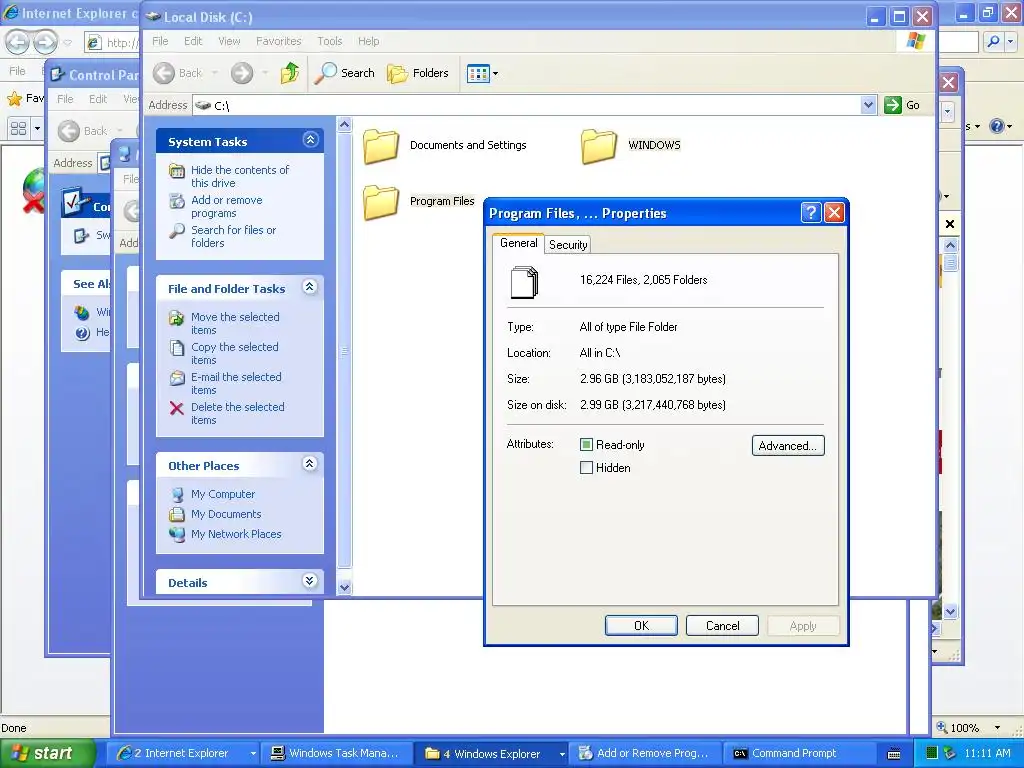Toggle the Read-only attribute checkbox

(x=586, y=445)
